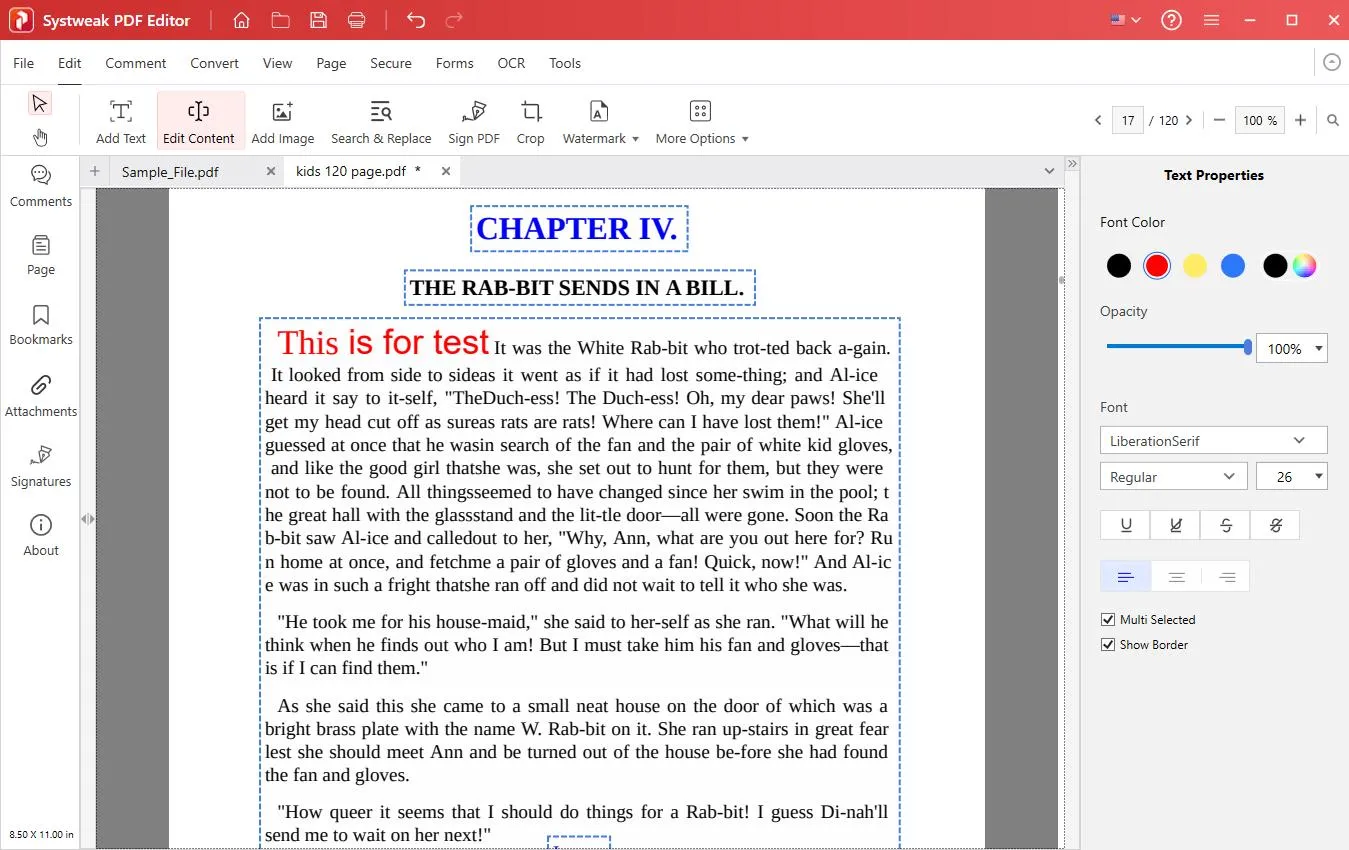Go to the next page arrow

1189,120
